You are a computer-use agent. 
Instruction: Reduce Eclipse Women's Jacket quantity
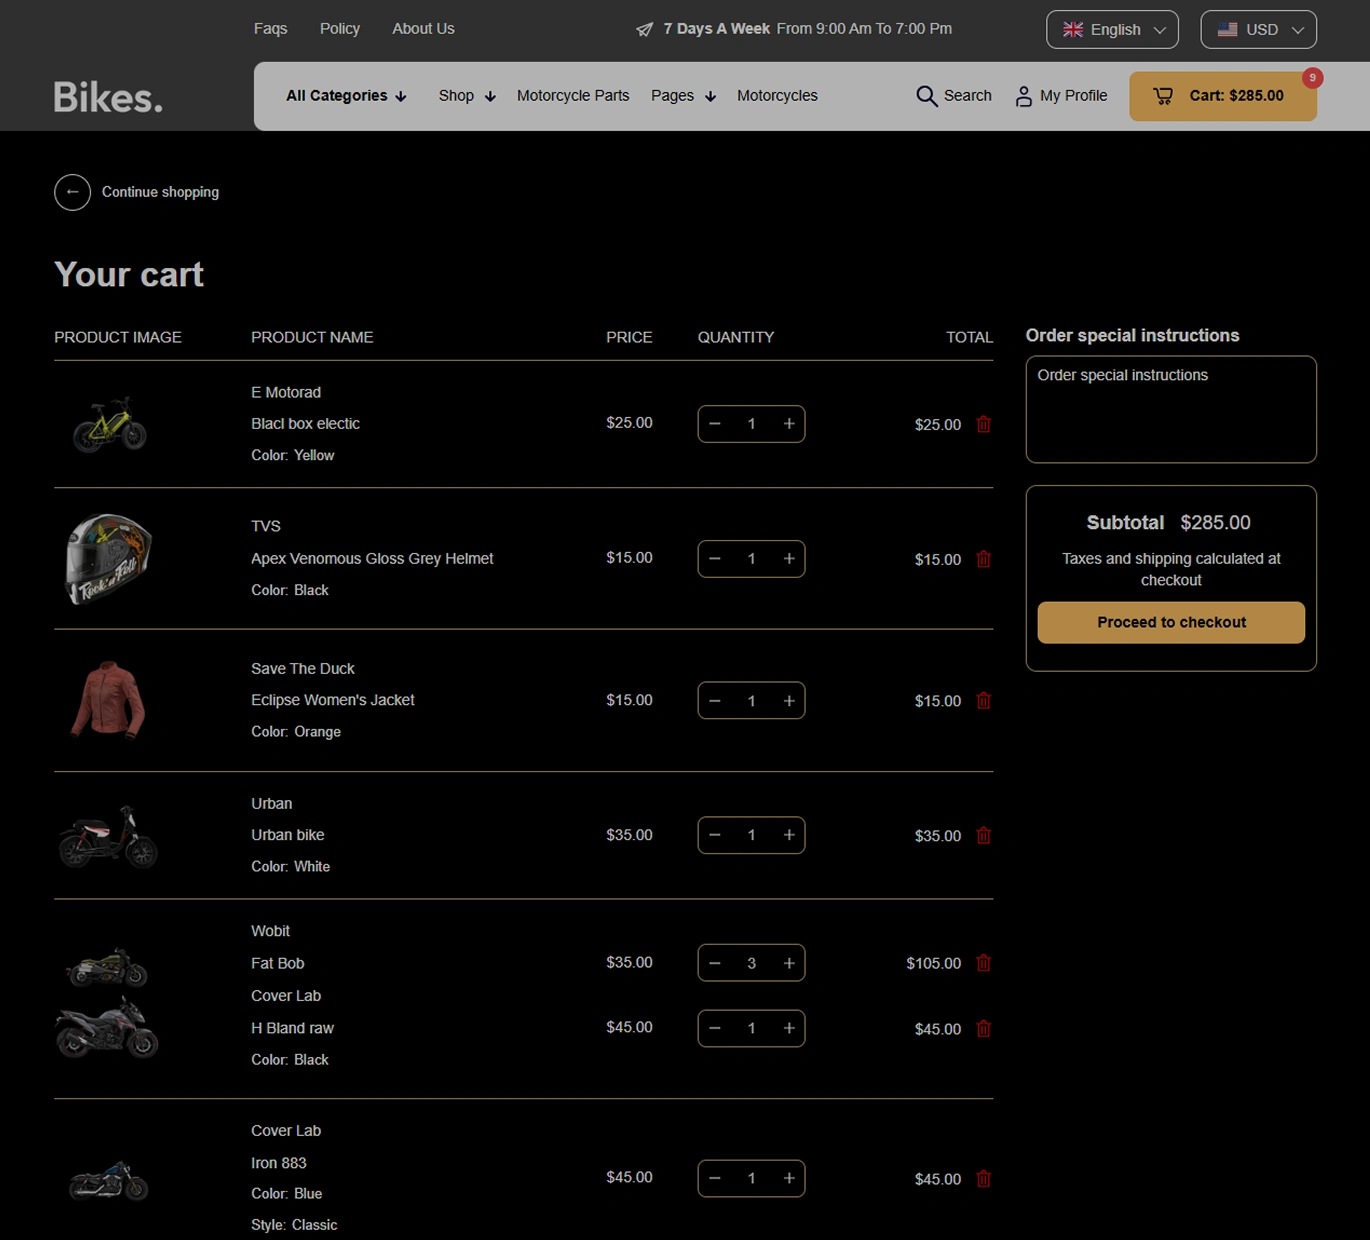pyautogui.click(x=715, y=701)
